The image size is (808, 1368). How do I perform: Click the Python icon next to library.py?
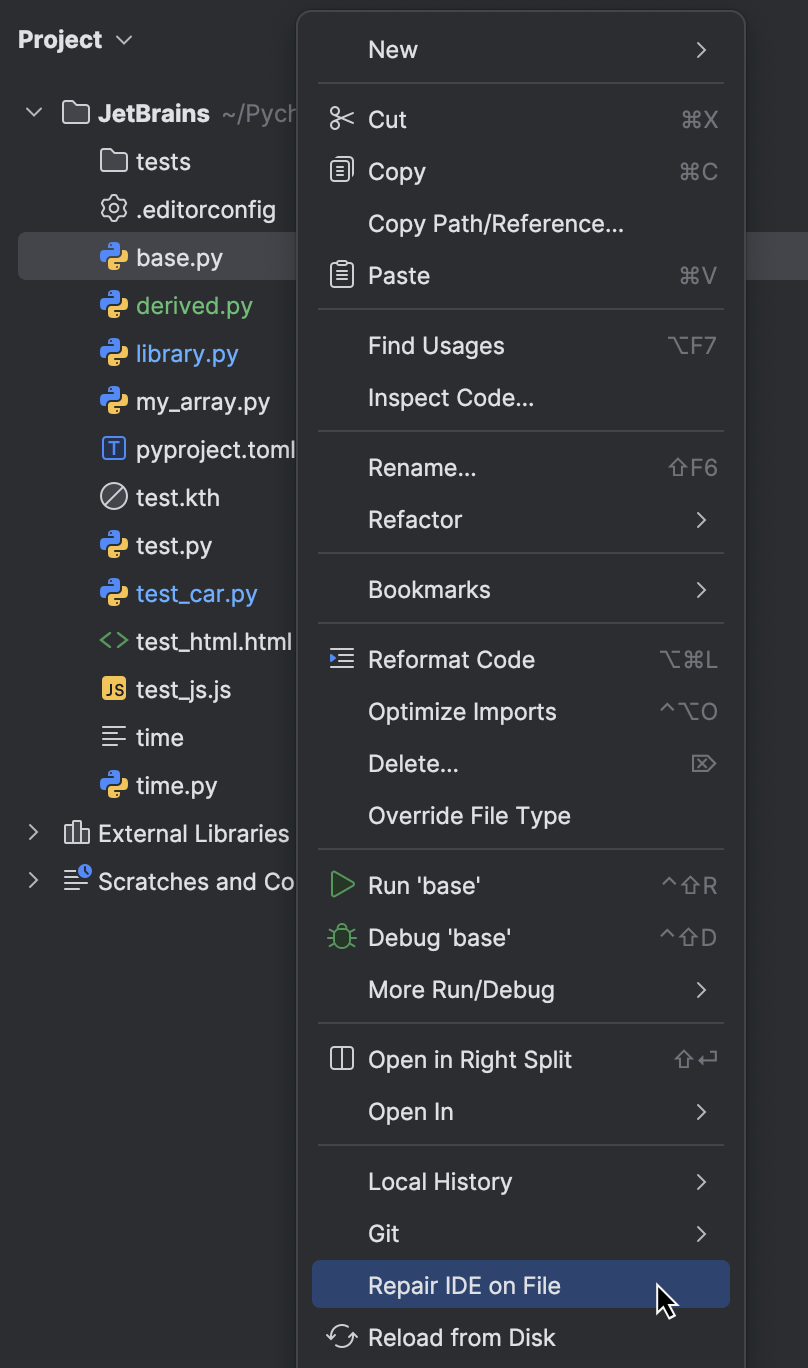click(x=113, y=353)
